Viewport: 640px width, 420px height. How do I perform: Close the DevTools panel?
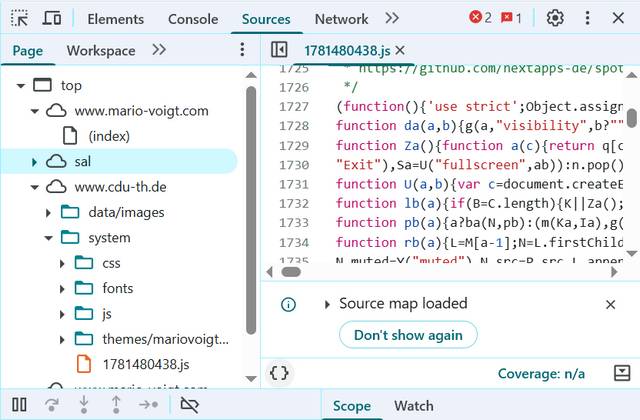618,18
